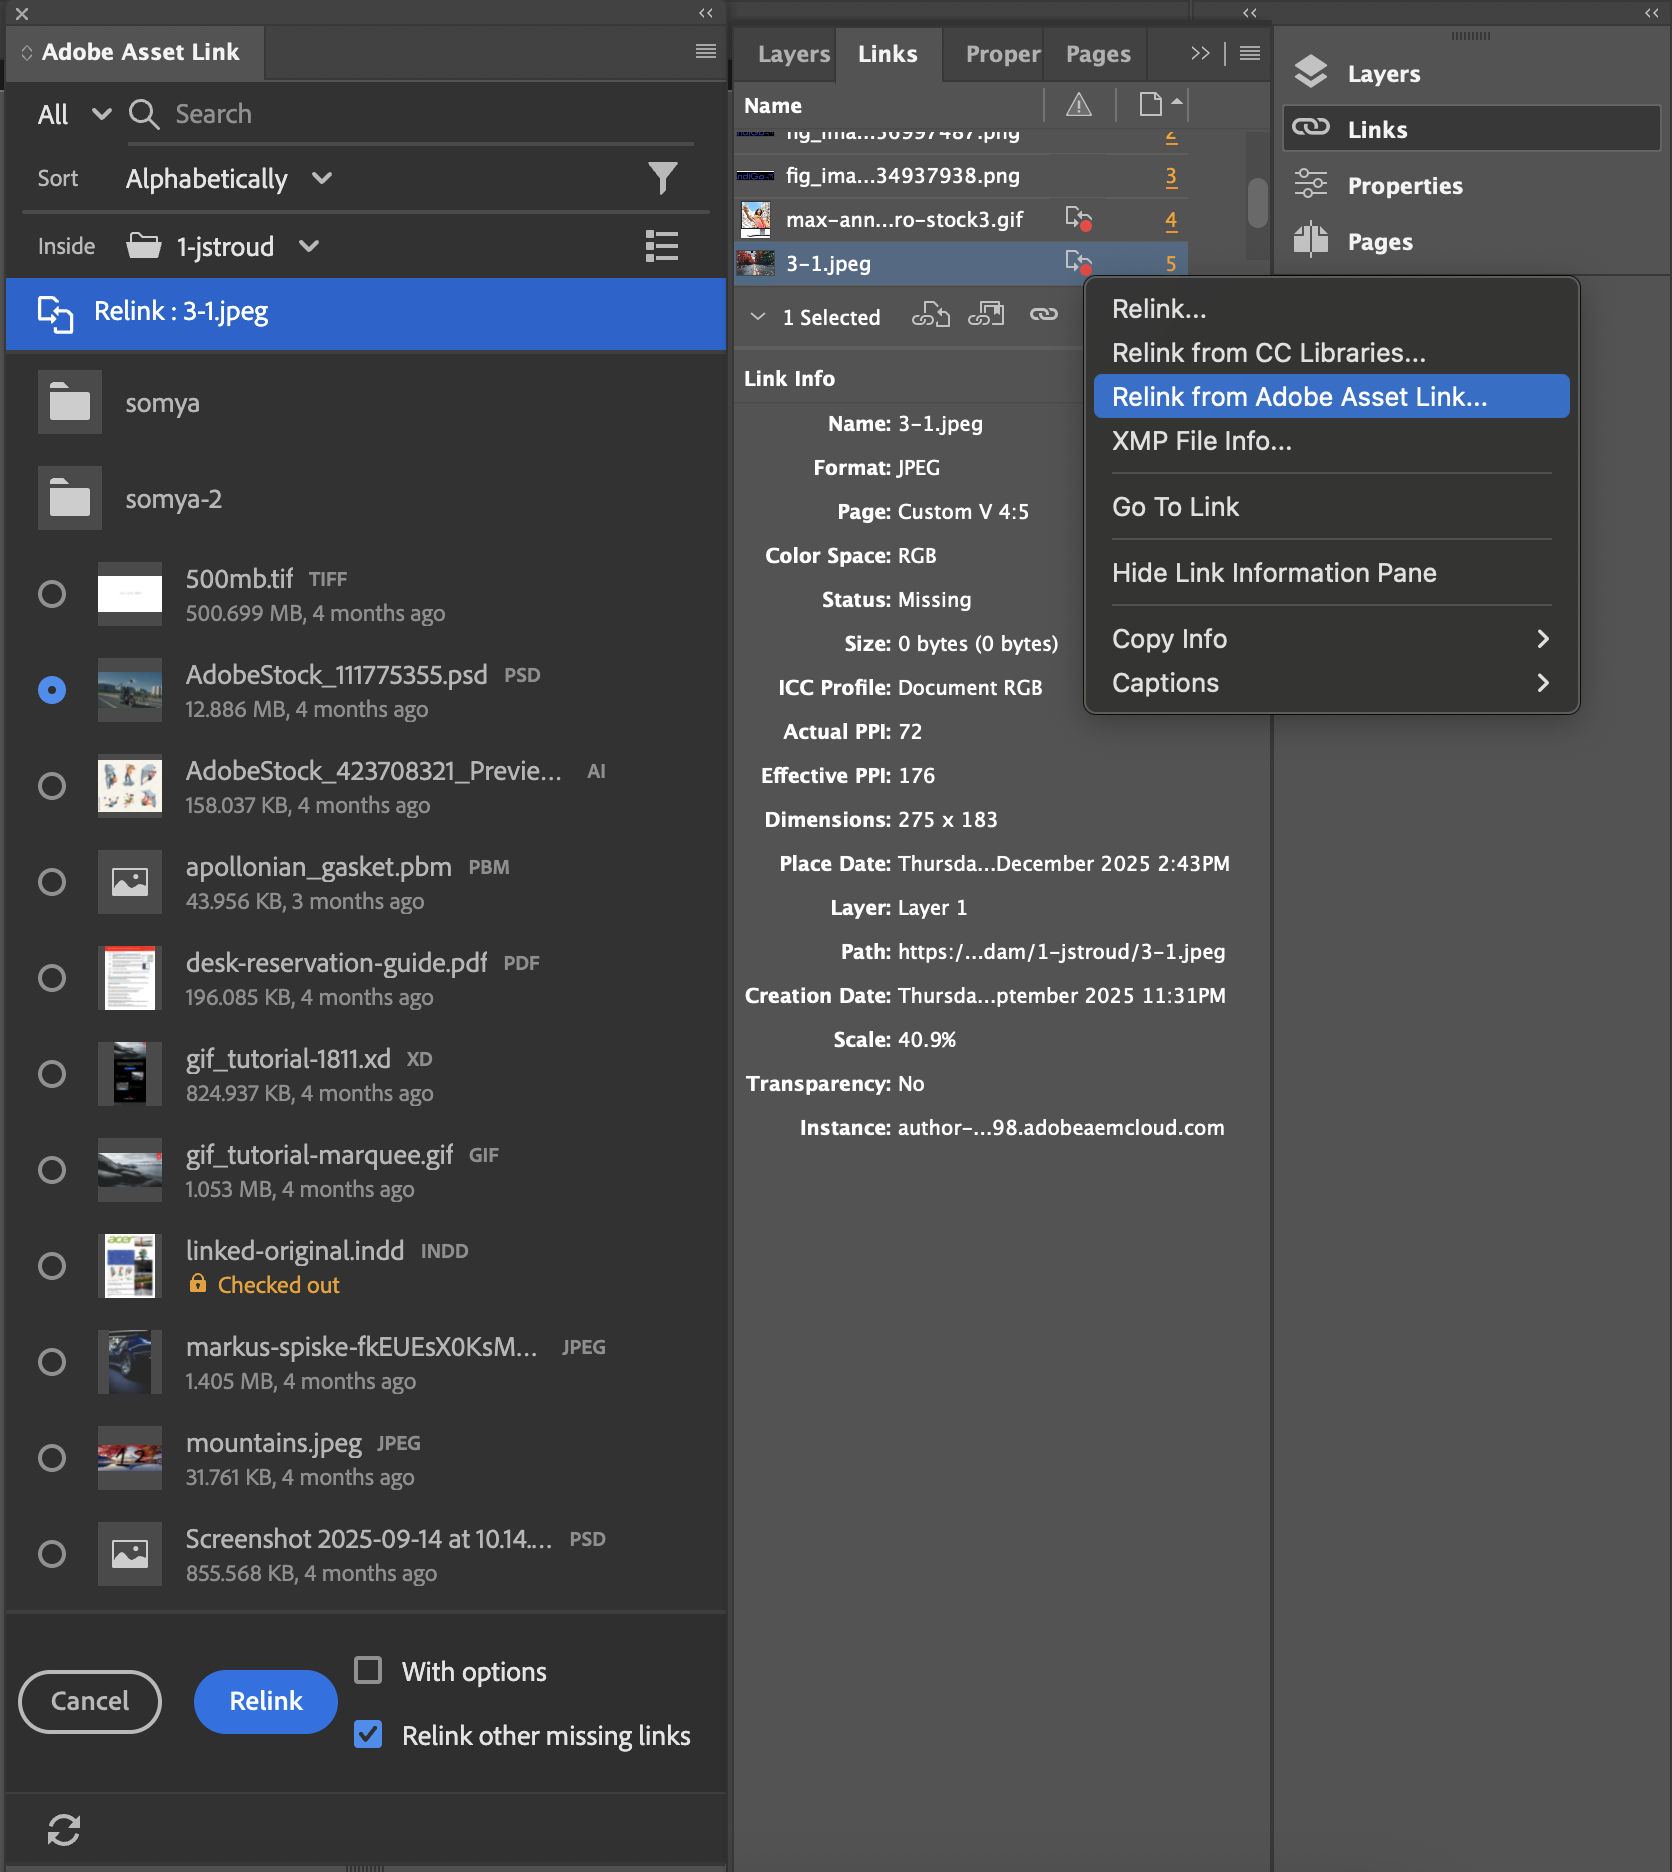Image resolution: width=1672 pixels, height=1872 pixels.
Task: Select the radio button for mountains.jpeg
Action: pos(52,1458)
